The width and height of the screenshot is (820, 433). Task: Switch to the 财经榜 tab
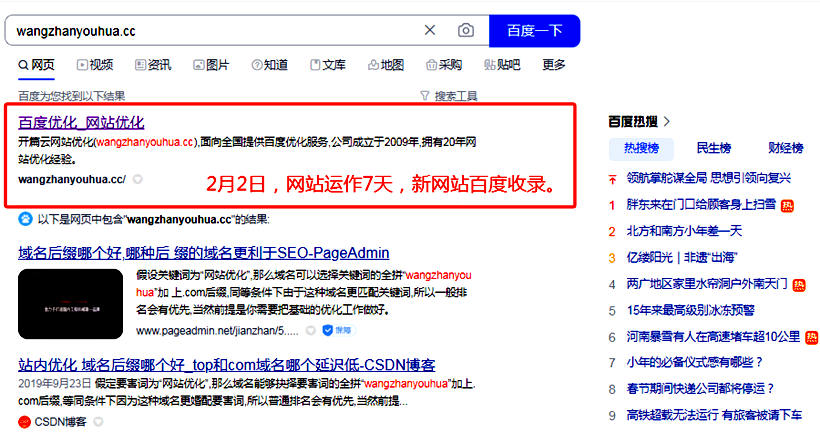pos(785,149)
